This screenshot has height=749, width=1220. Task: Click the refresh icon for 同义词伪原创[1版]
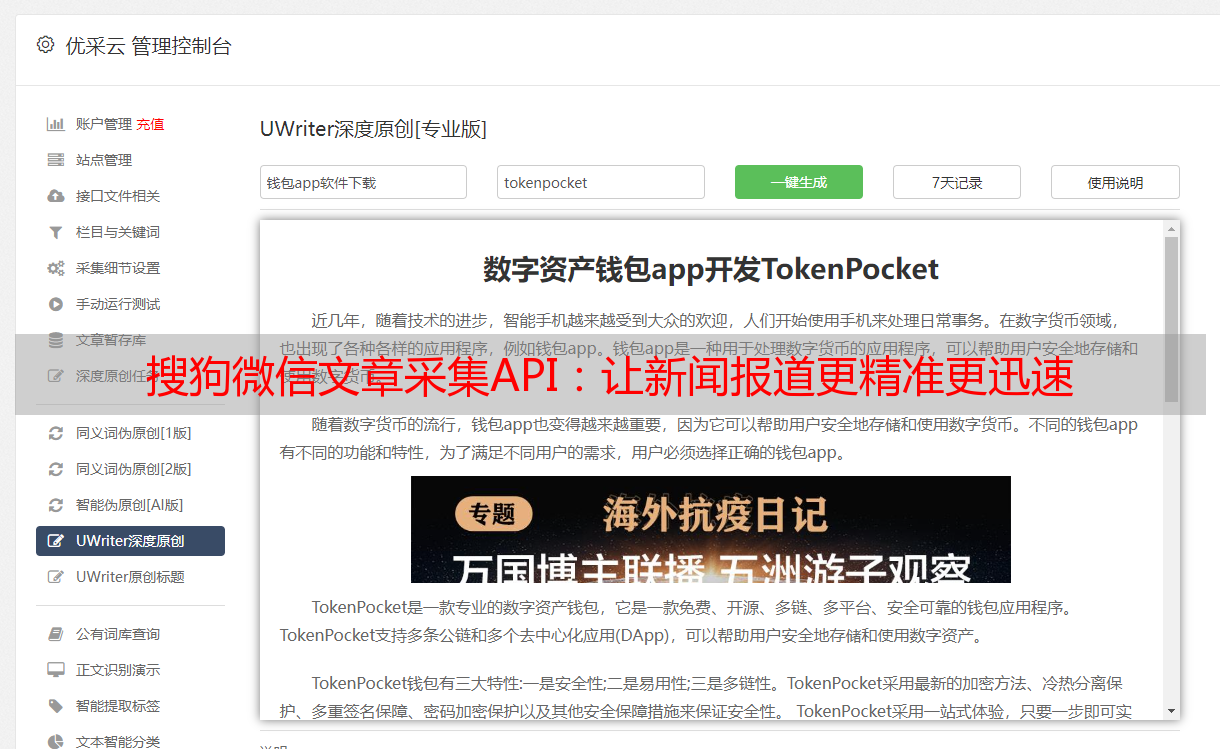tap(56, 433)
